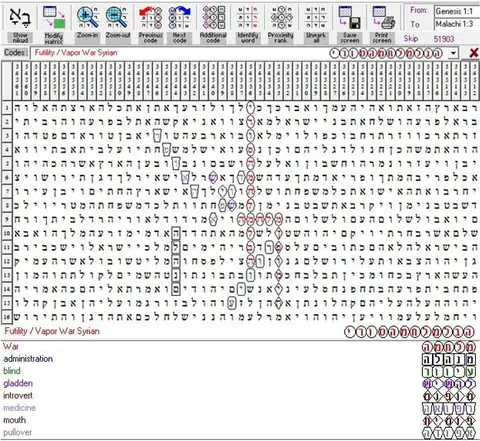
Task: Open the Modify matrix tool
Action: point(54,18)
